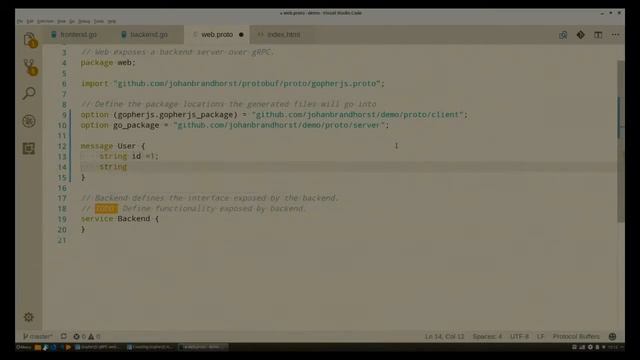Click the highlighted TODO on line 18
This screenshot has height=360, width=640.
(x=106, y=209)
